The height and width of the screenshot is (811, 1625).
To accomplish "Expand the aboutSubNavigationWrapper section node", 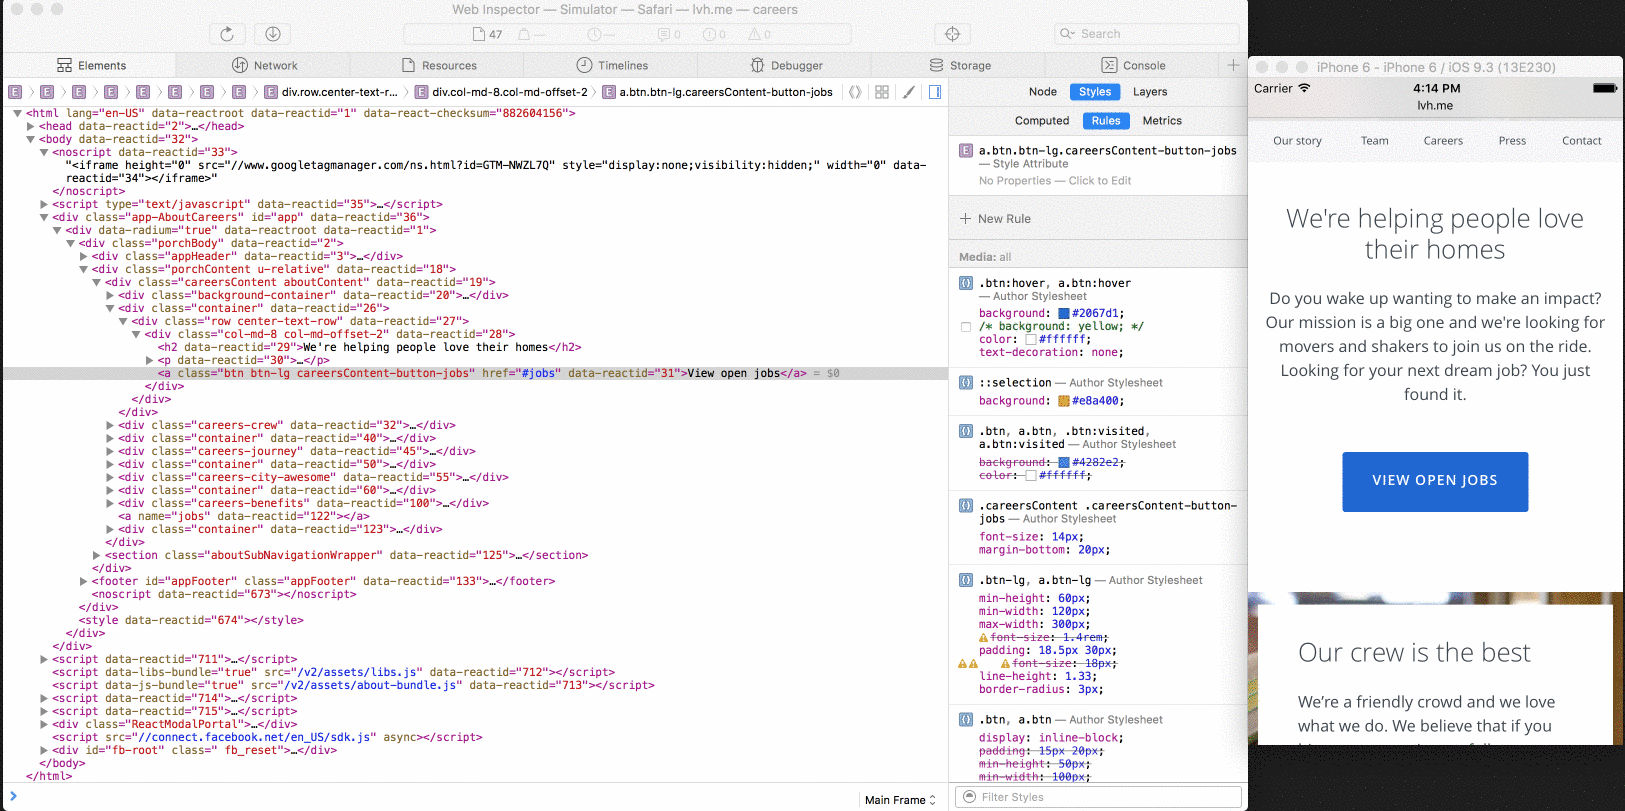I will pos(96,555).
